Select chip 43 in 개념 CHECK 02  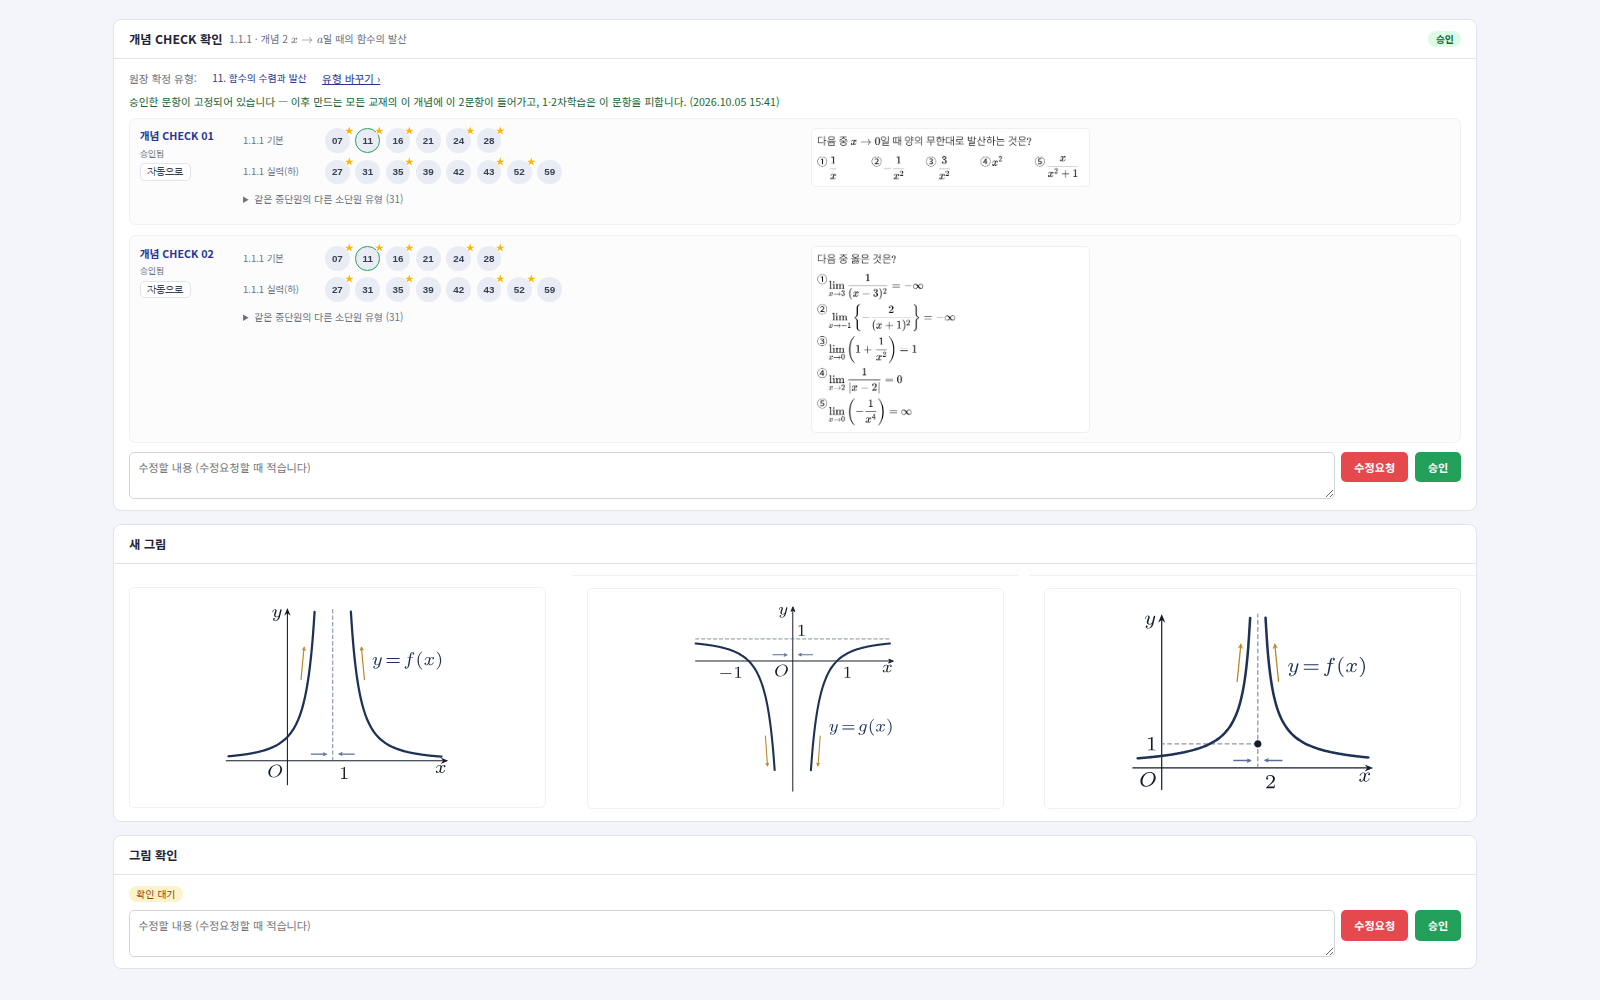tap(489, 290)
